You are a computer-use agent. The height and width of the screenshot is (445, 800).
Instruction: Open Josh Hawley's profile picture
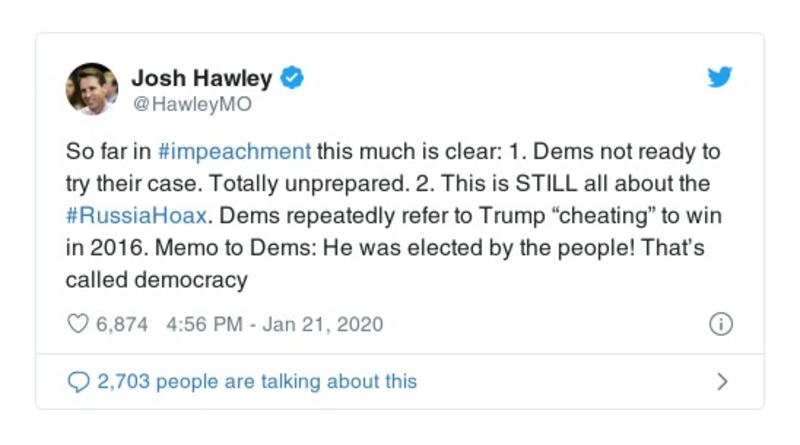pyautogui.click(x=93, y=88)
